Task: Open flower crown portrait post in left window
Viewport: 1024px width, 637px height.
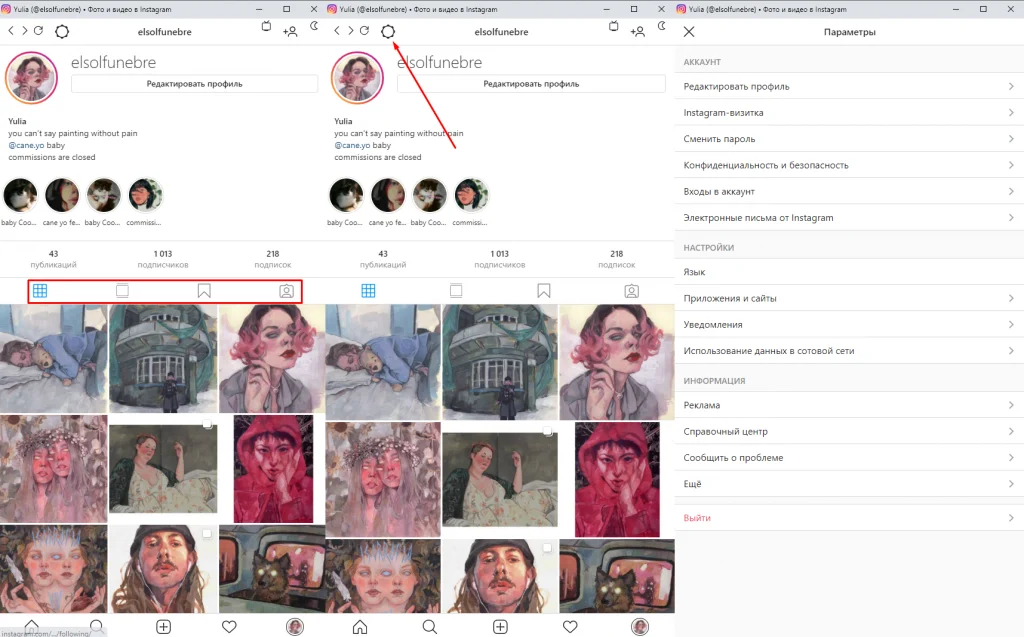Action: [x=54, y=468]
